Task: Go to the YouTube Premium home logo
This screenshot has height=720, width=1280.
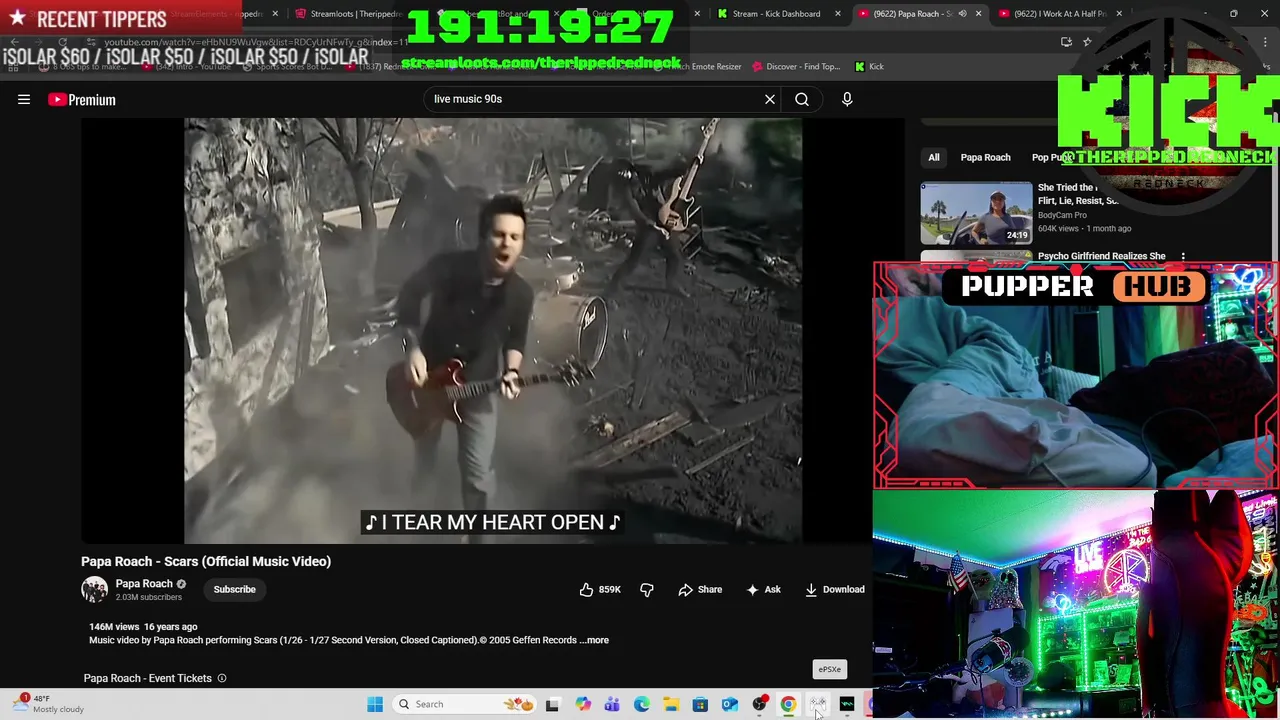Action: pos(82,99)
